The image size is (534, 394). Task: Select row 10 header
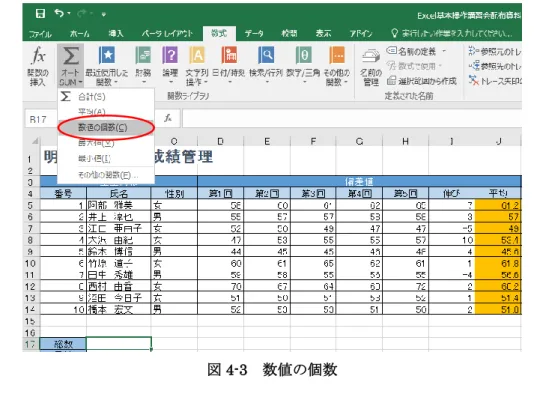point(30,263)
